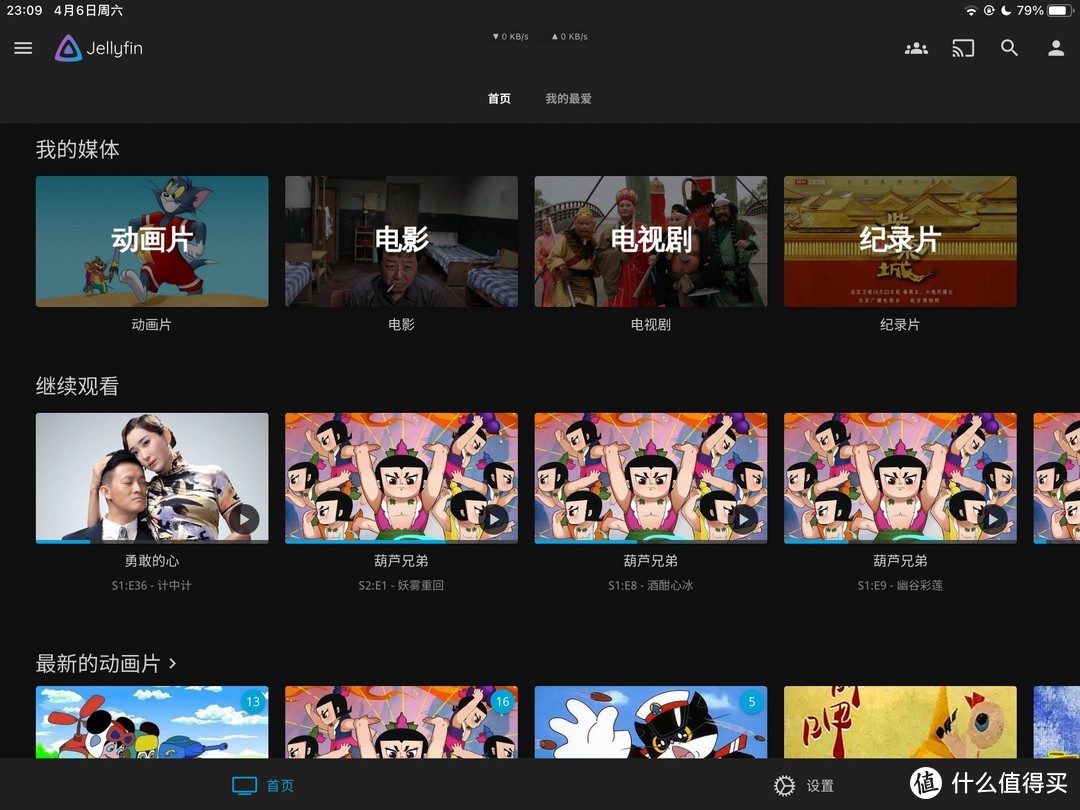
Task: Click the 电视剧 label under the card
Action: (x=651, y=324)
